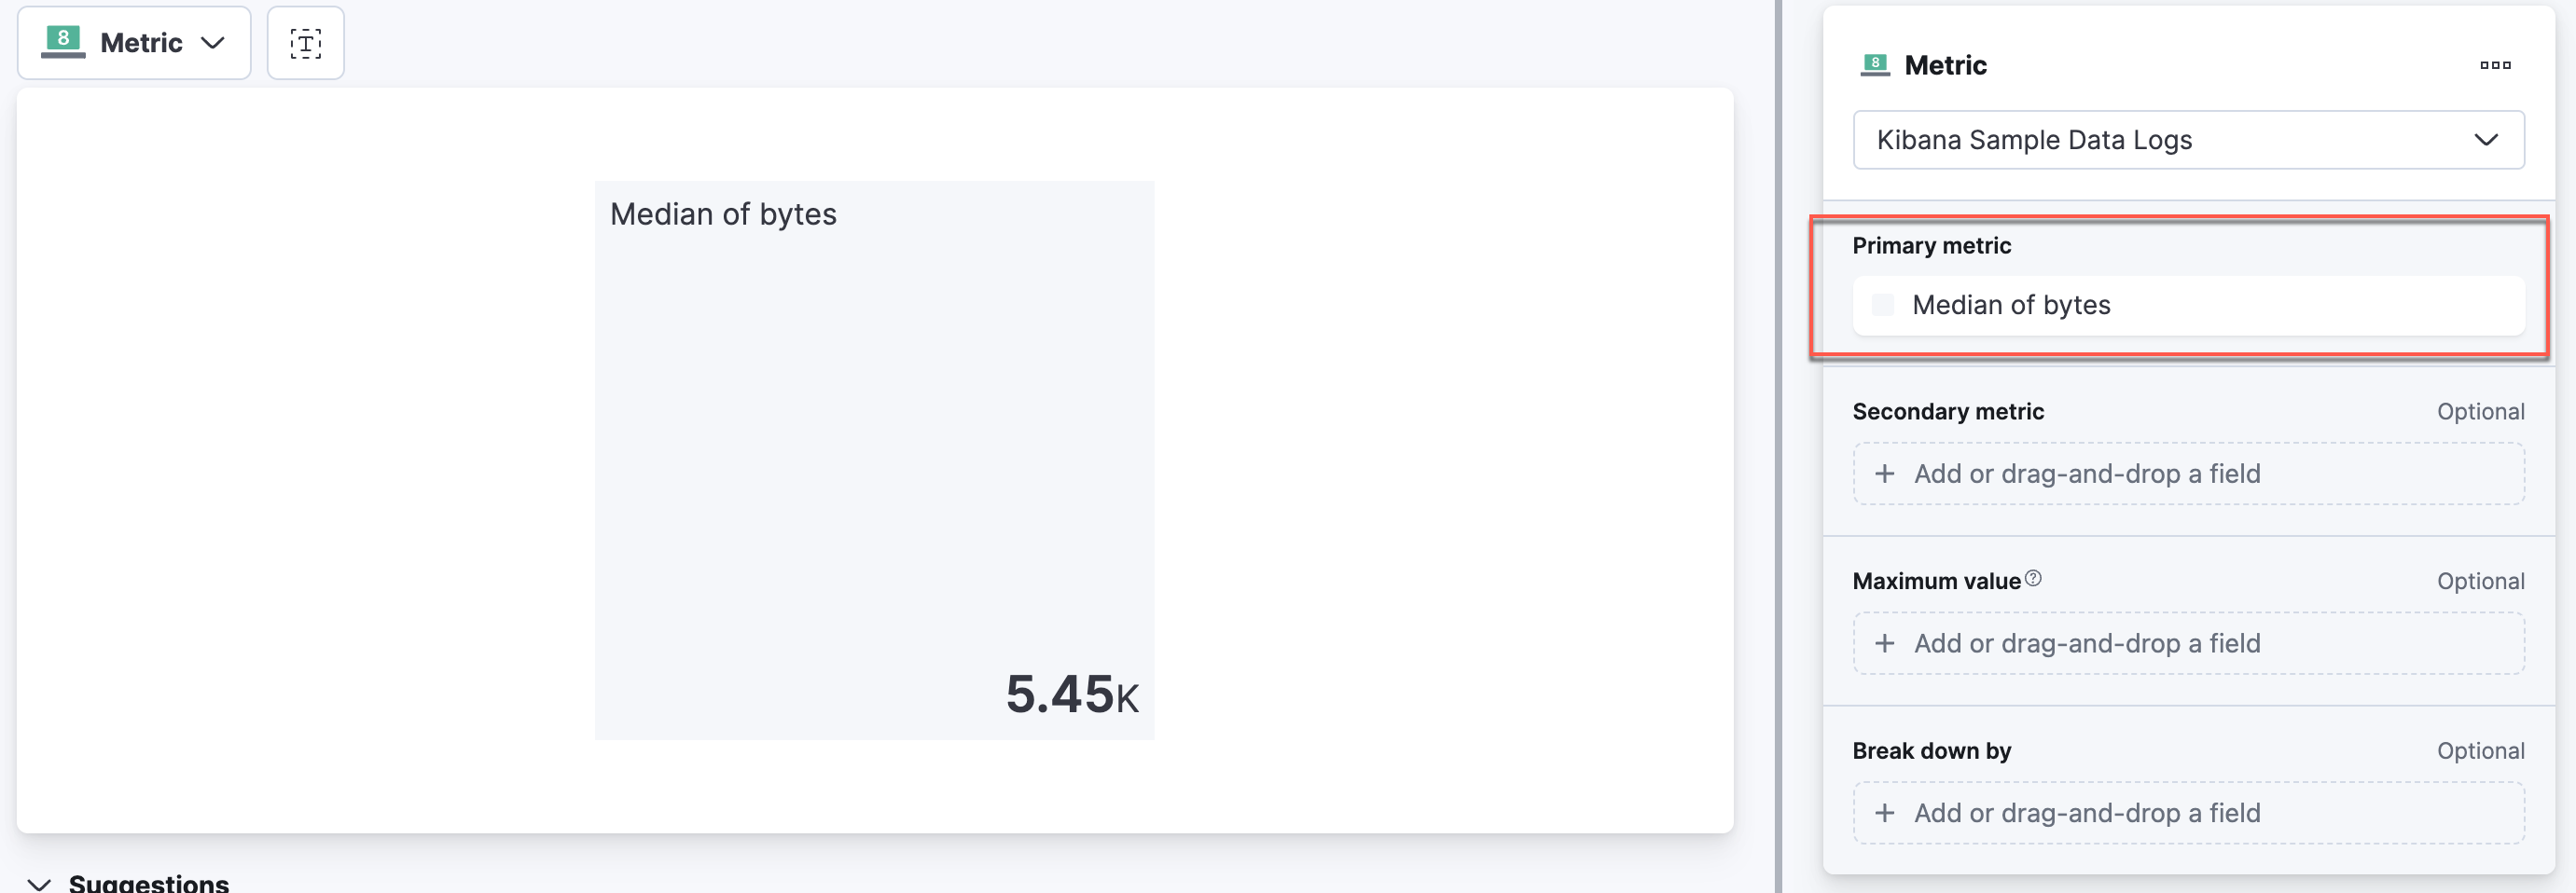This screenshot has width=2576, height=893.
Task: Click the Median of bytes color swatch
Action: pos(1882,305)
